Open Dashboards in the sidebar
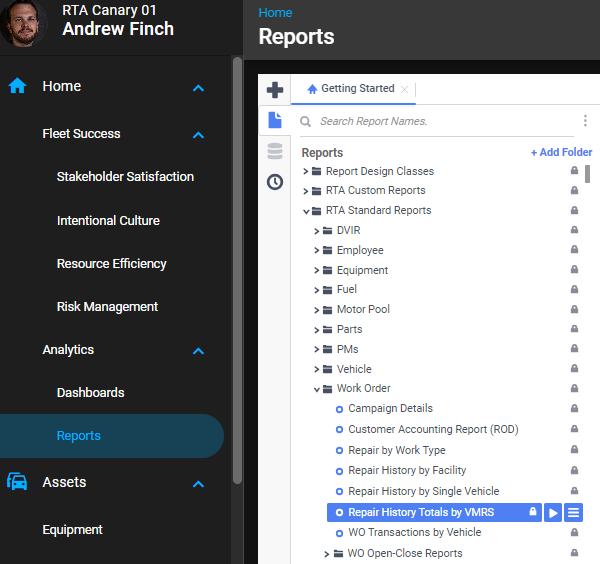Screen dimensions: 600x564 [91, 393]
